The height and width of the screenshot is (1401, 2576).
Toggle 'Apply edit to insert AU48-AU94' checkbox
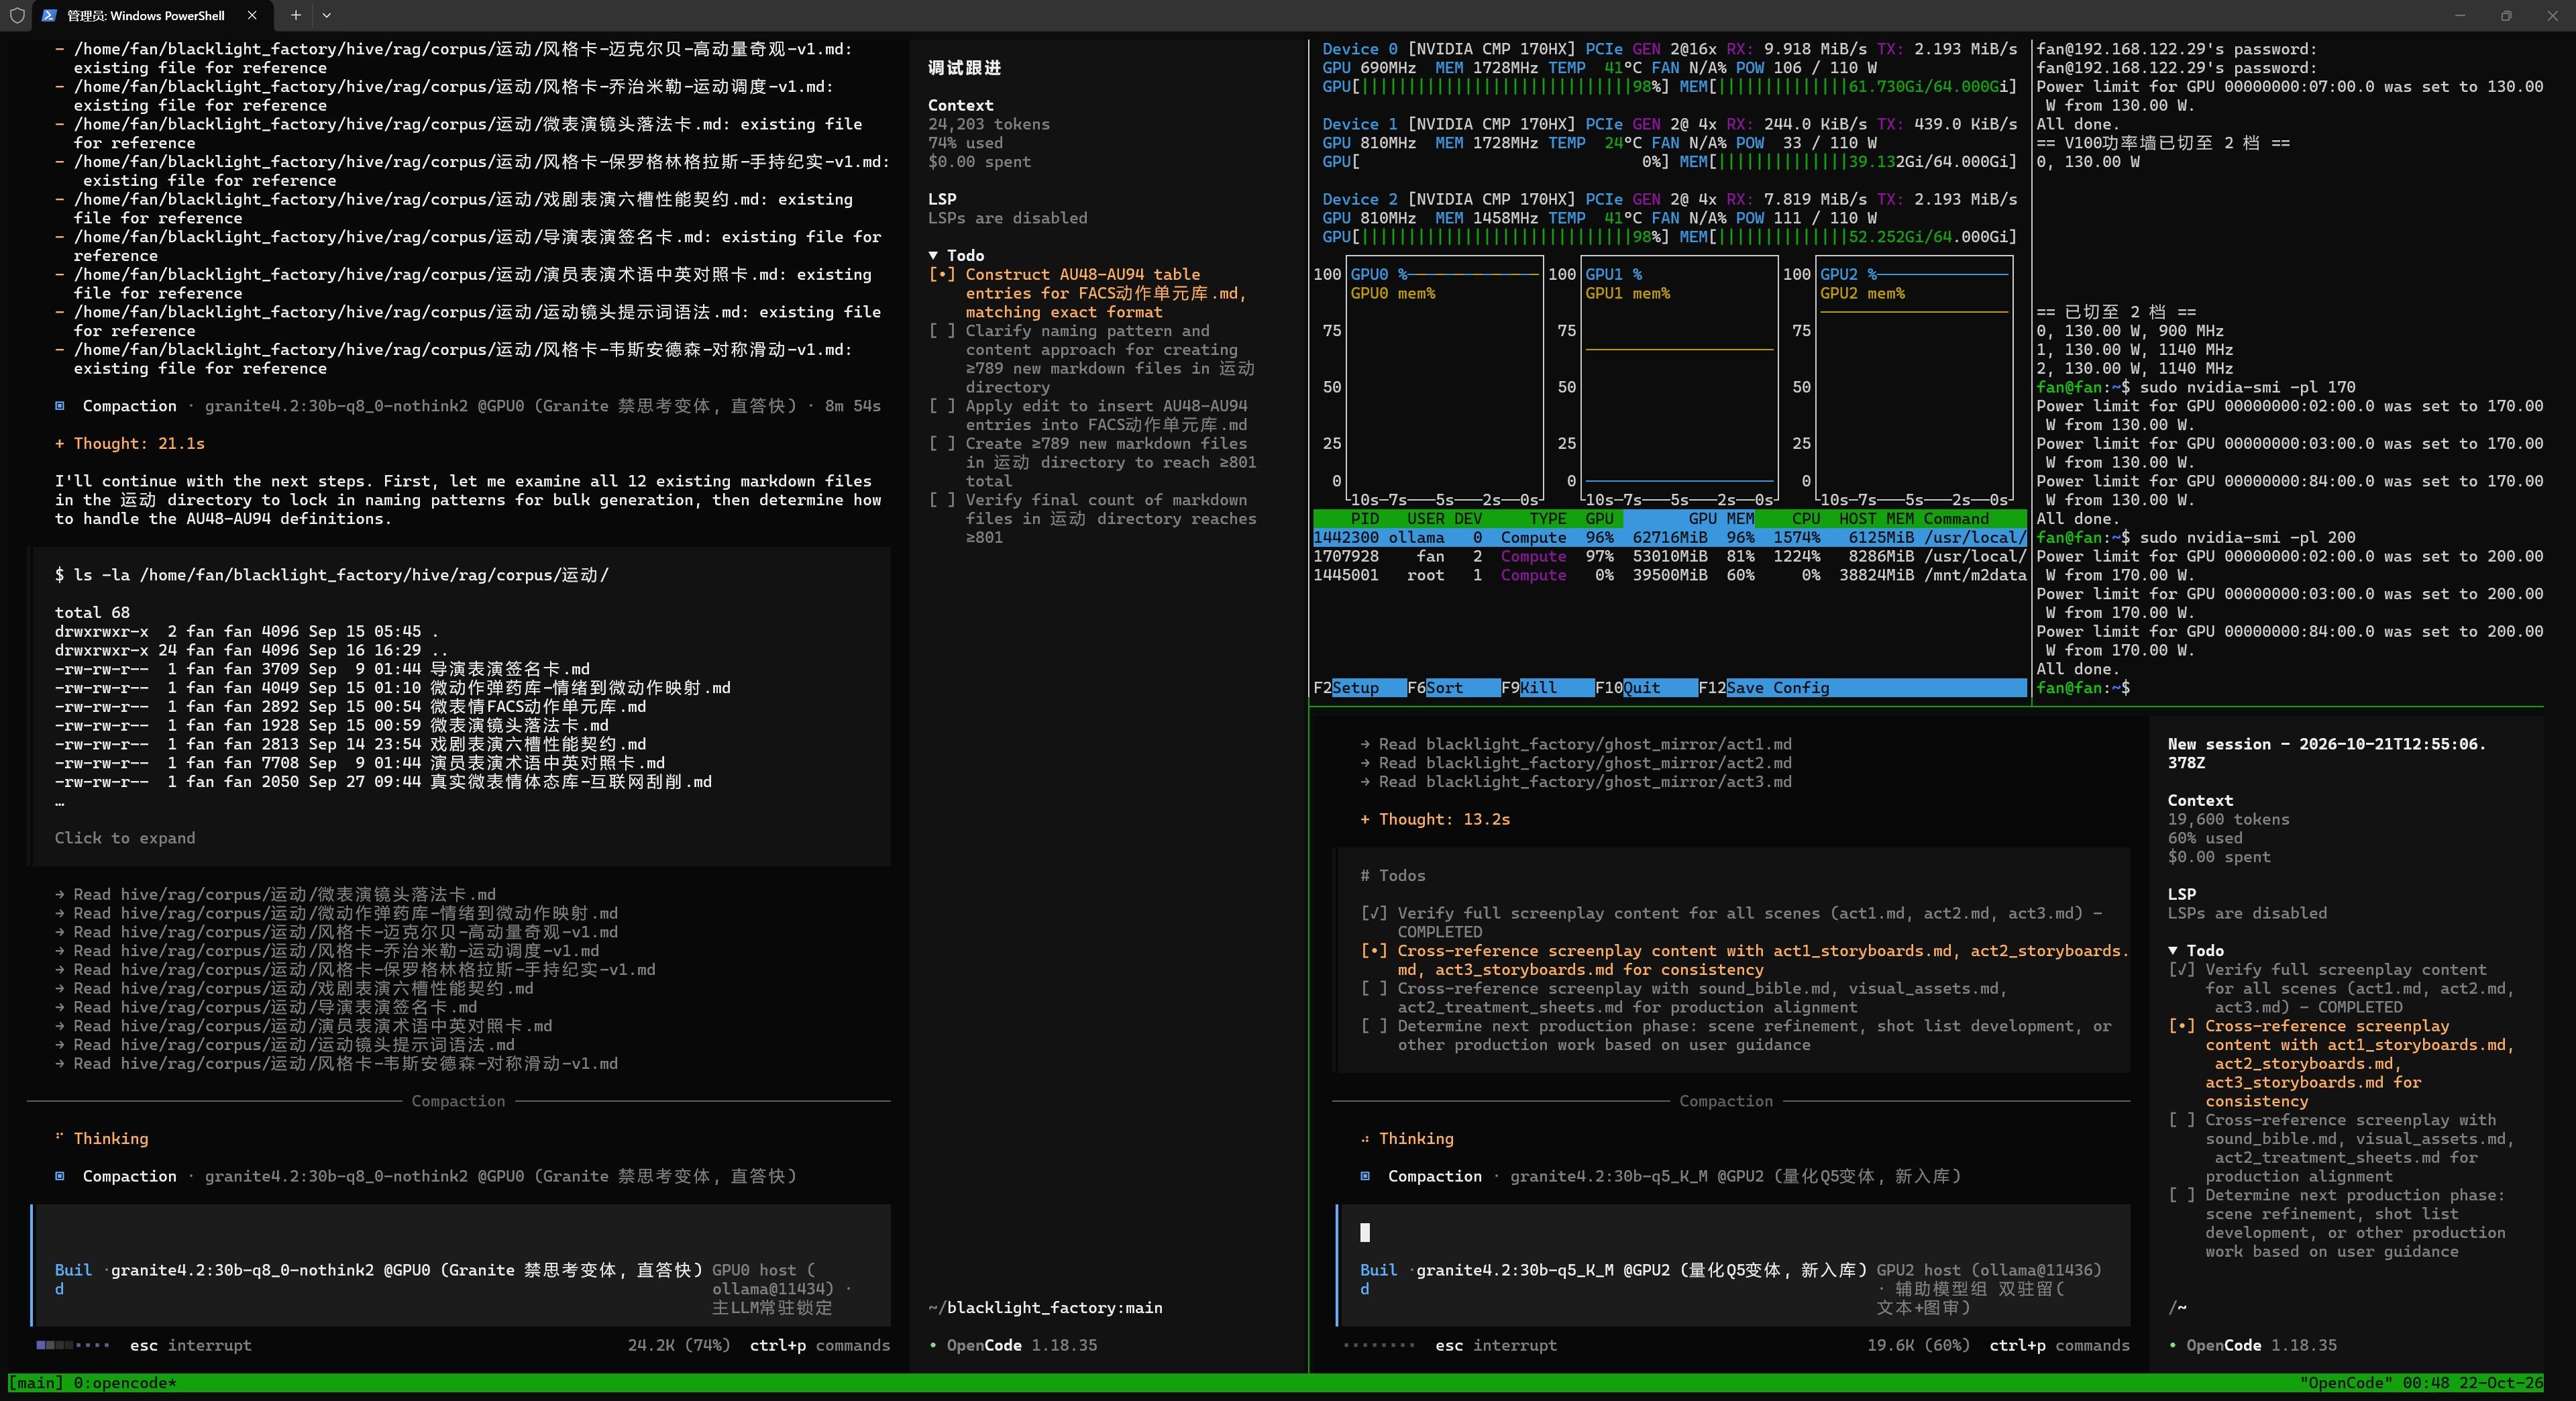click(x=942, y=406)
